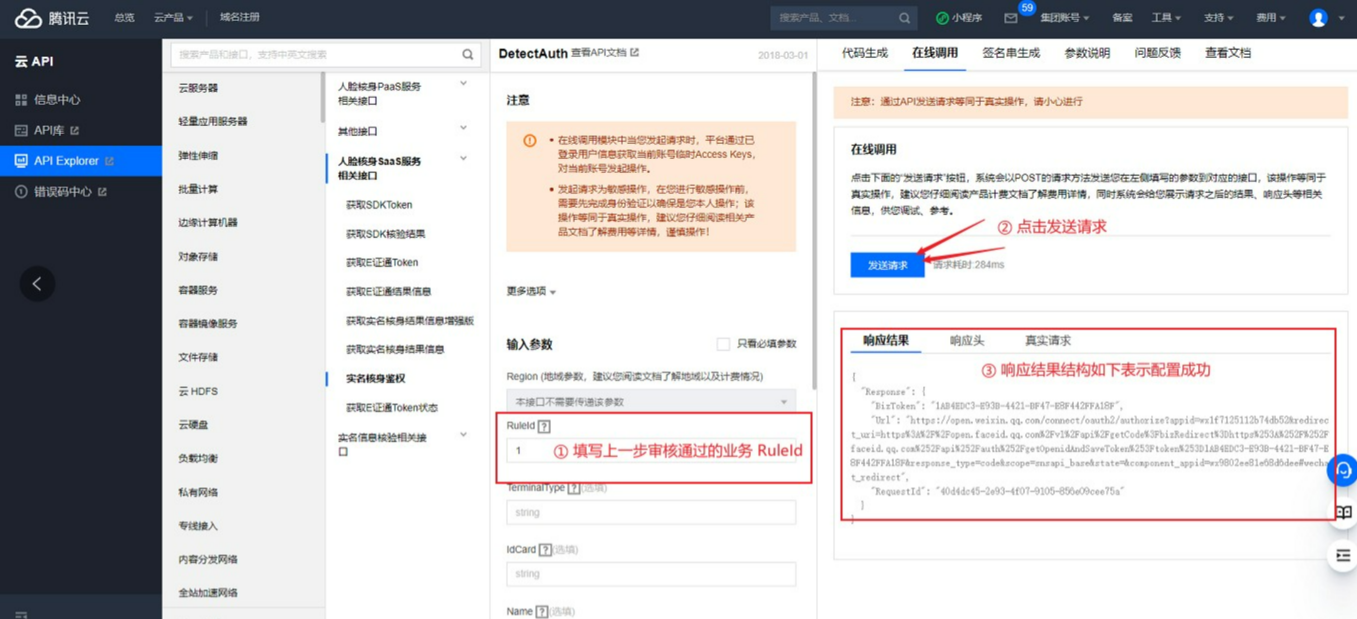This screenshot has height=619, width=1357.
Task: Click the help icon next to RuleId
Action: [x=544, y=426]
